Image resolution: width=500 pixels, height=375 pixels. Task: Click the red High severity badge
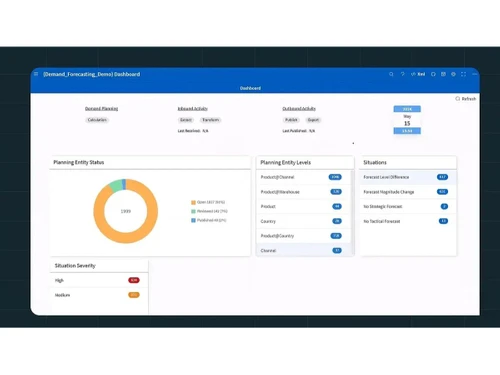pos(134,280)
